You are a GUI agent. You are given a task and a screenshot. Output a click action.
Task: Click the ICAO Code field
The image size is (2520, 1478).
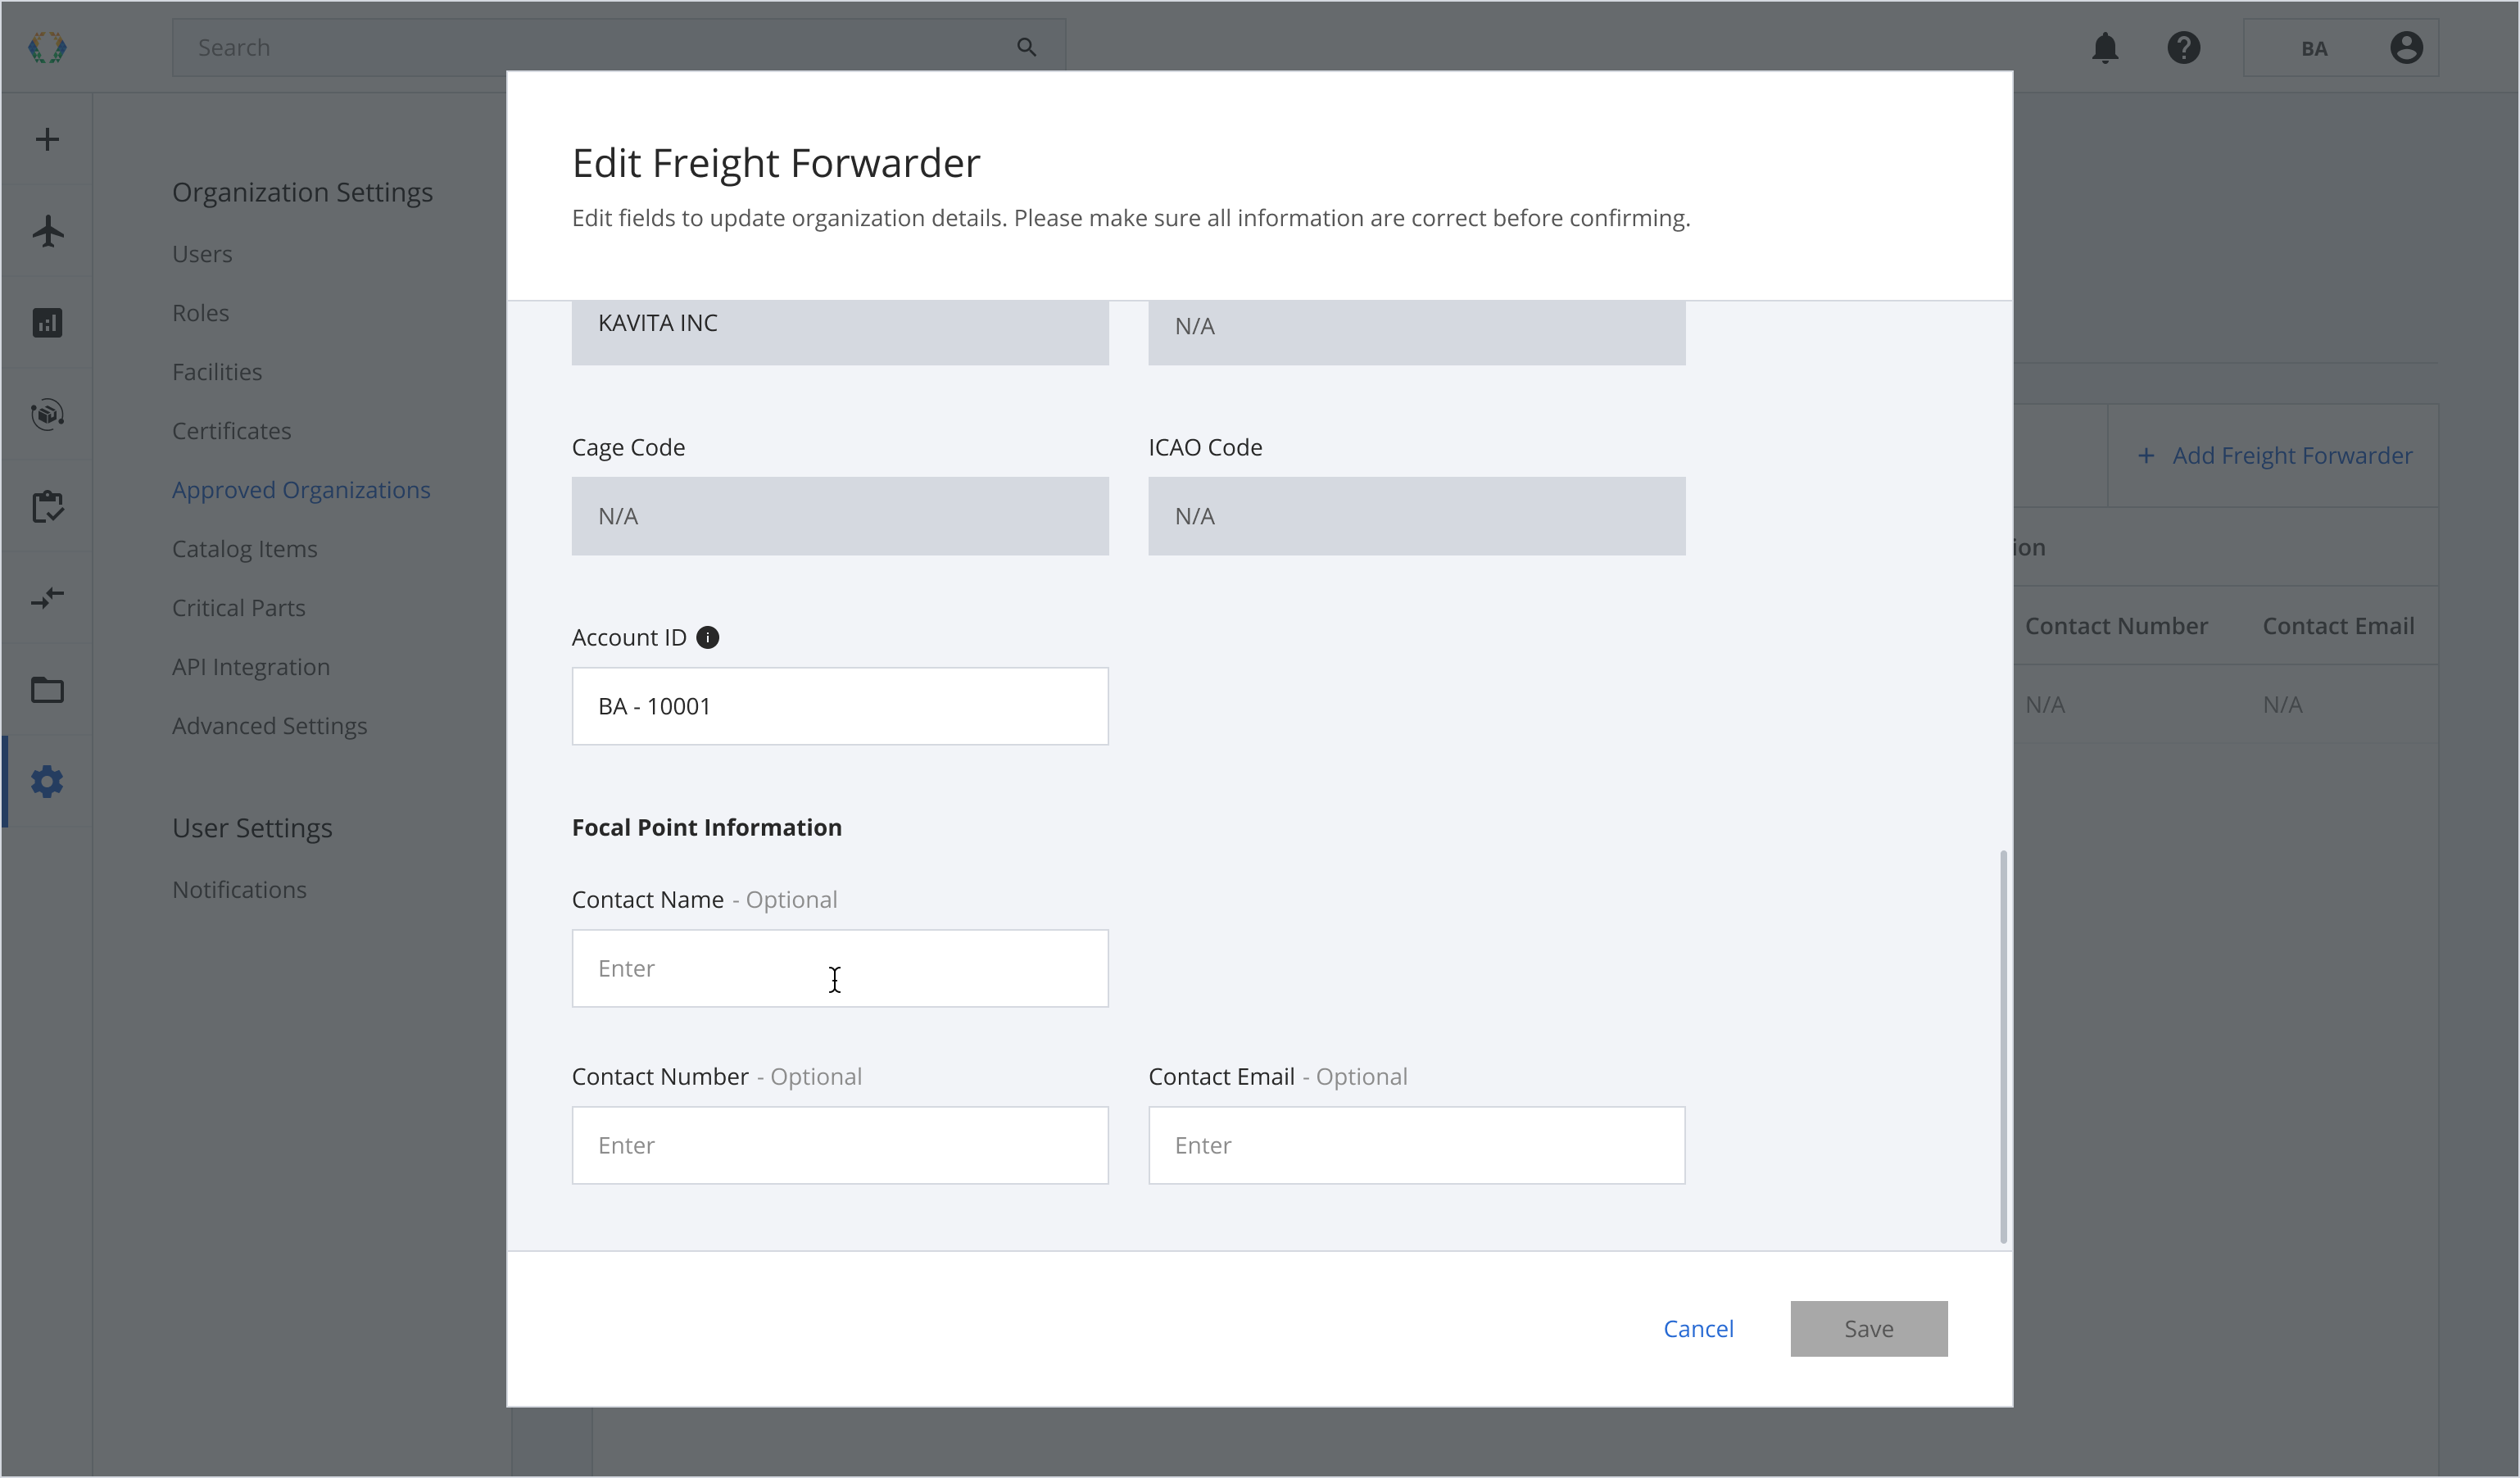point(1416,516)
